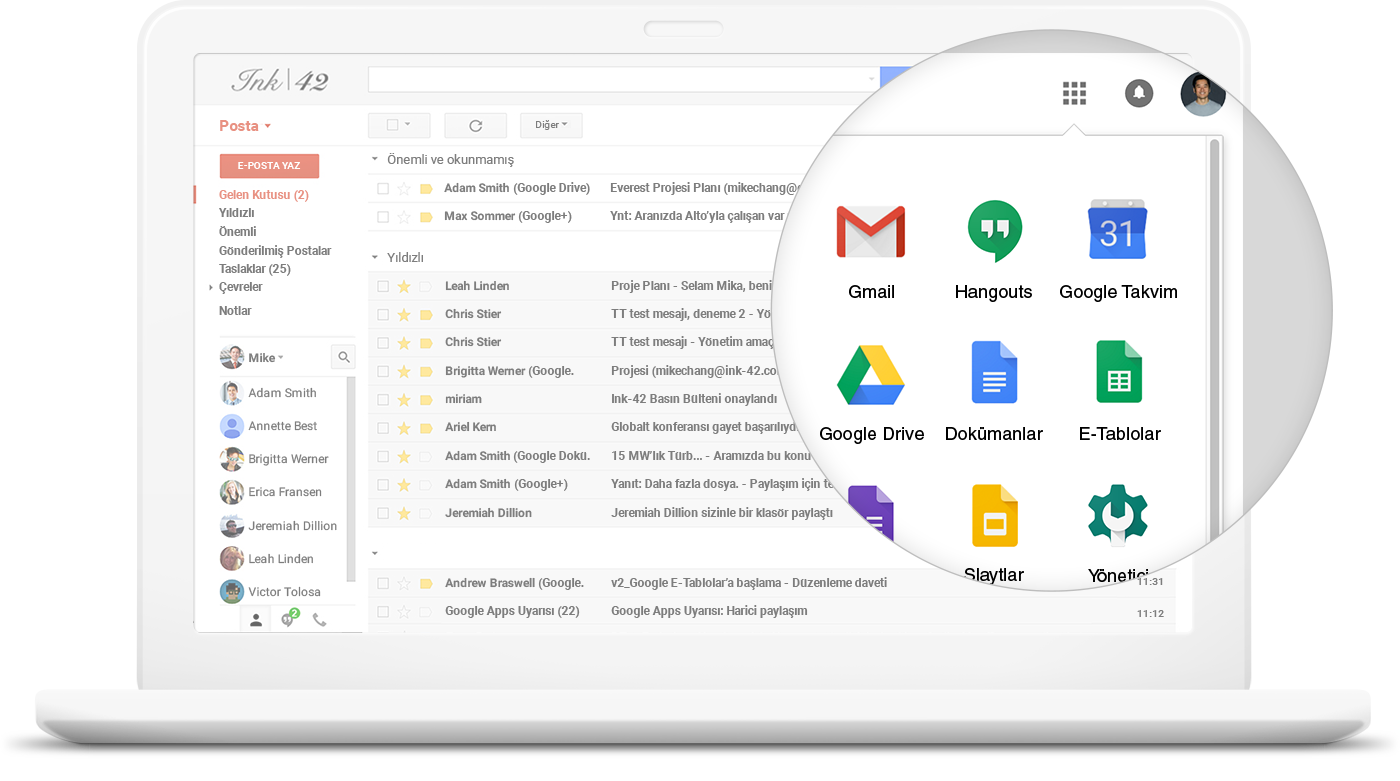Click the refresh button in mail toolbar
The image size is (1400, 781).
click(476, 125)
